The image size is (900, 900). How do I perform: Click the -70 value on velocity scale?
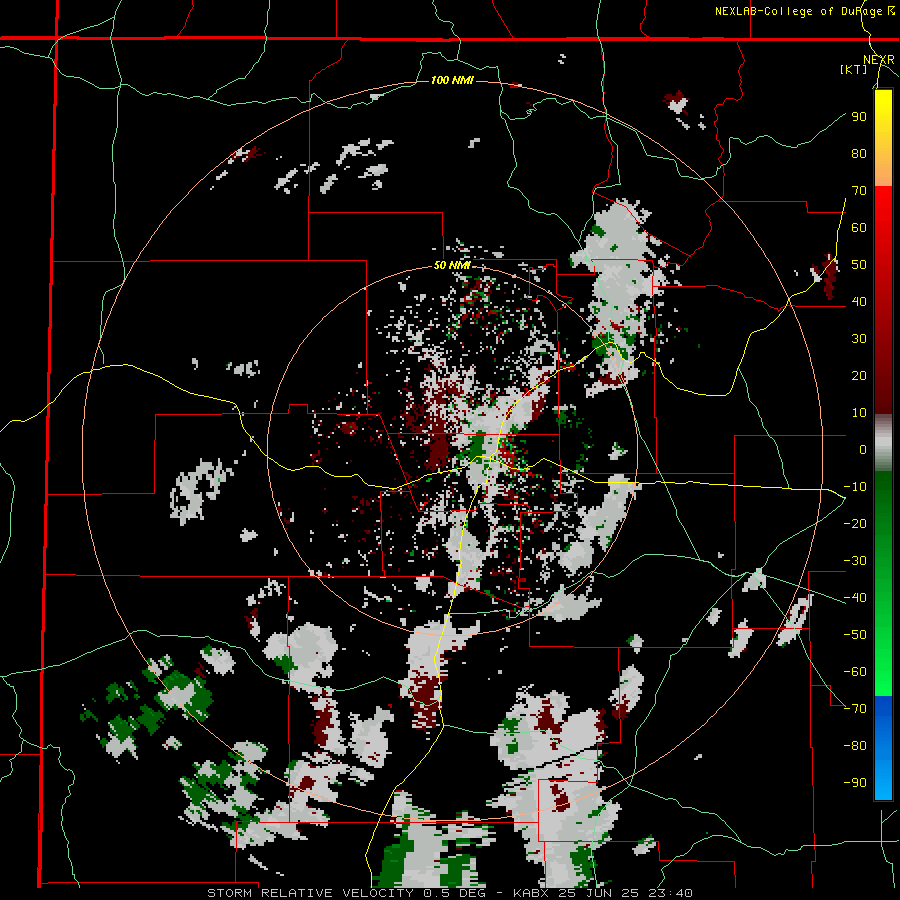click(x=855, y=708)
